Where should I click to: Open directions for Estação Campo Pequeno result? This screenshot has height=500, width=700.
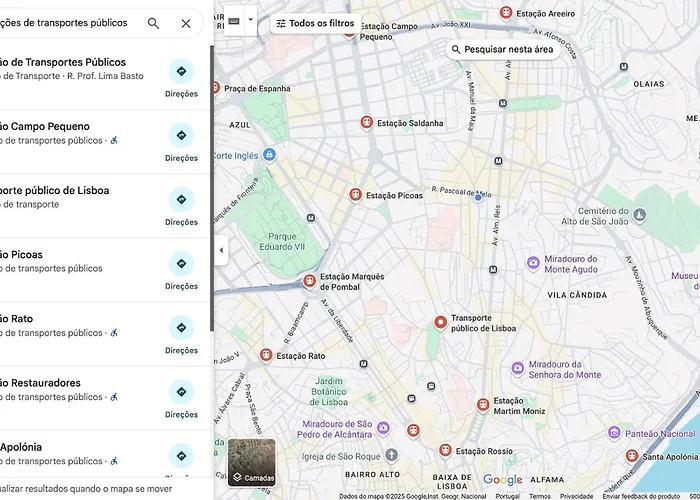[181, 135]
